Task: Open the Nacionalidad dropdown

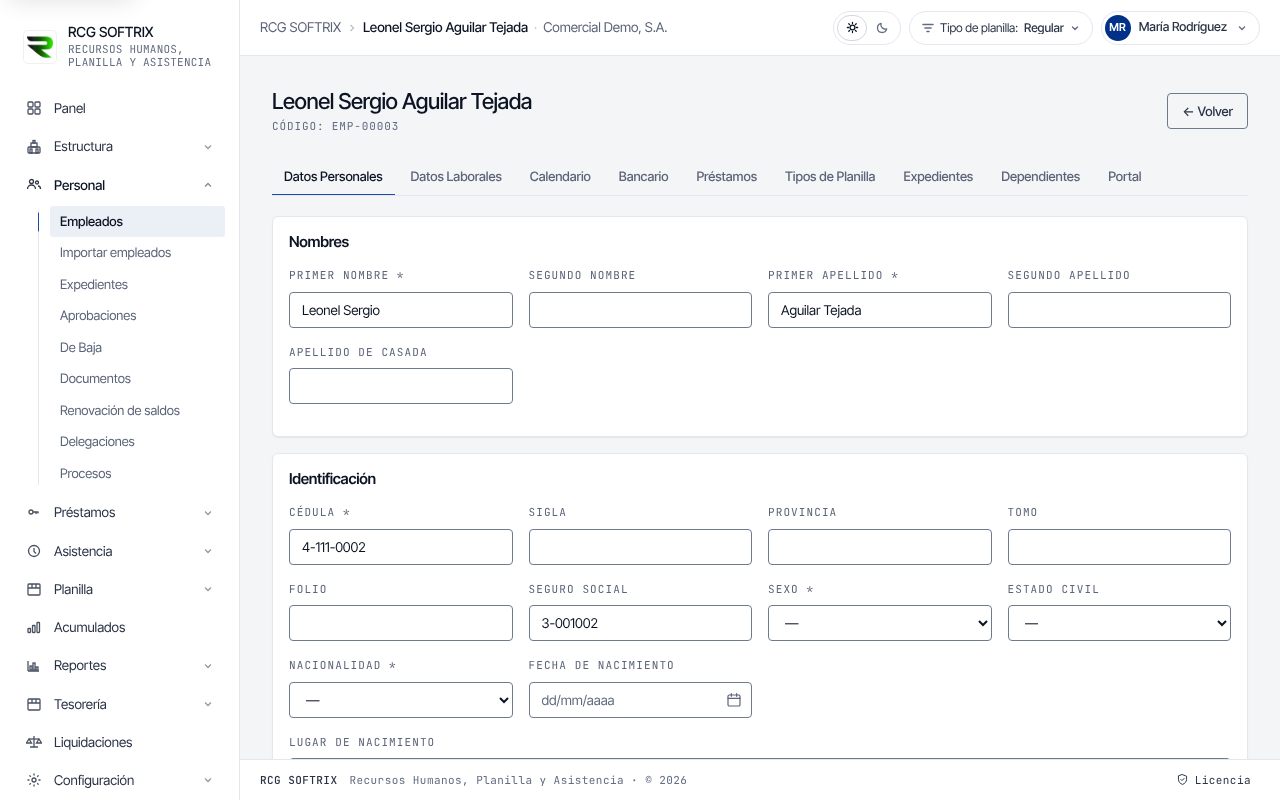Action: [401, 700]
